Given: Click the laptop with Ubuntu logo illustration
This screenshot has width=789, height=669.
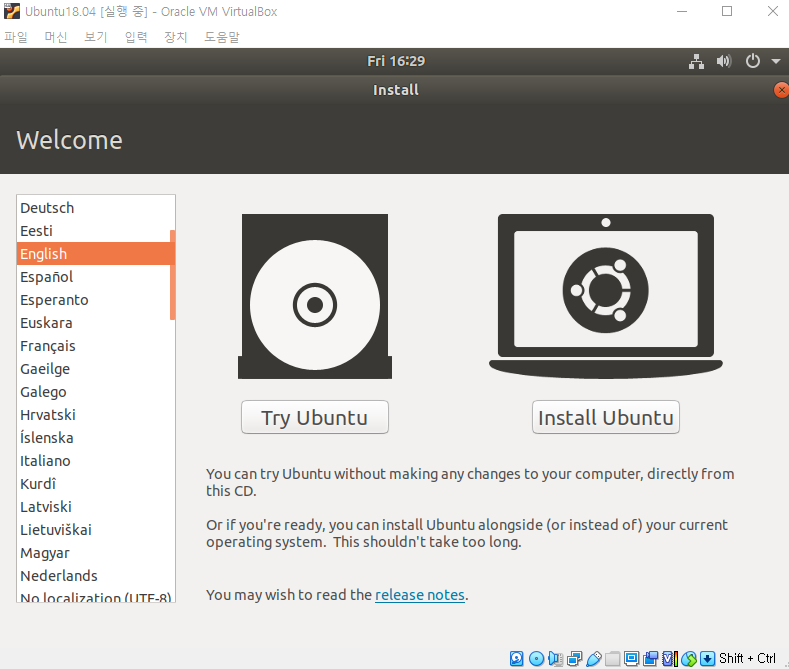Looking at the screenshot, I should tap(606, 296).
